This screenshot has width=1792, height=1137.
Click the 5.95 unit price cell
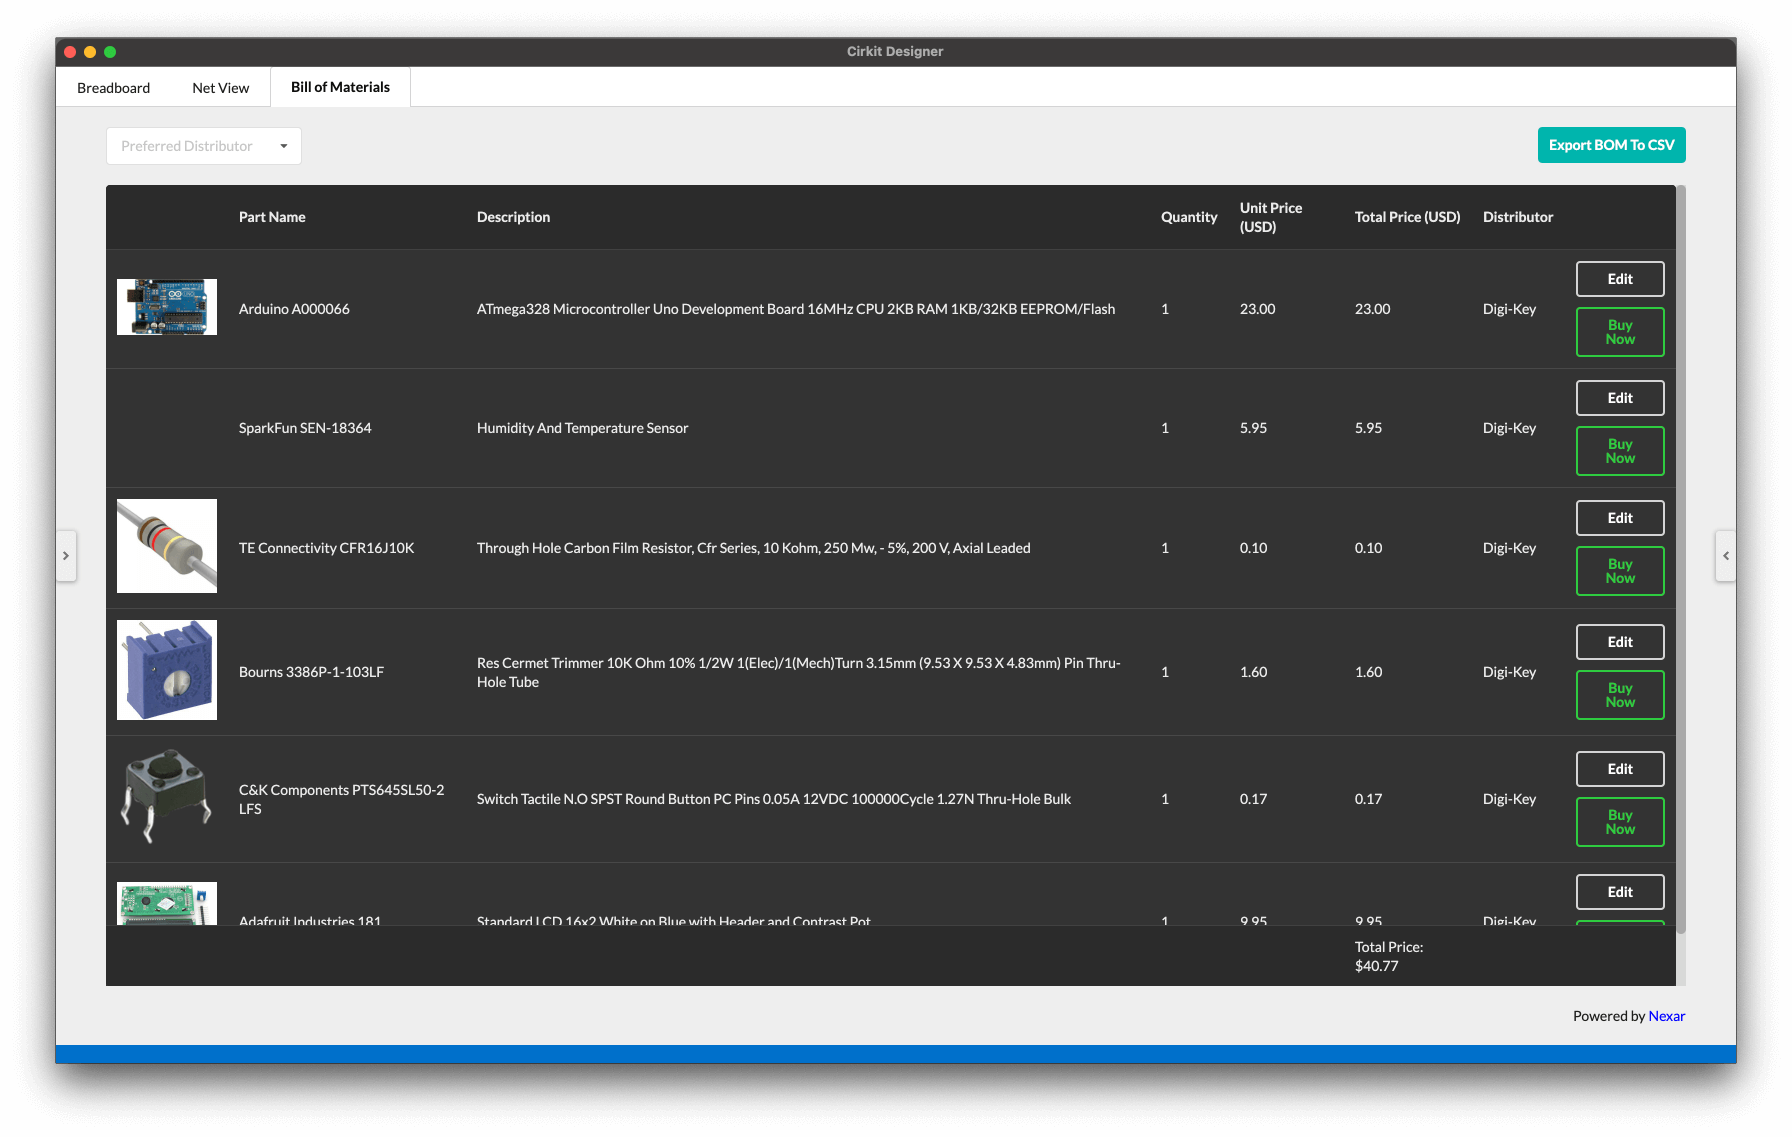click(x=1253, y=428)
